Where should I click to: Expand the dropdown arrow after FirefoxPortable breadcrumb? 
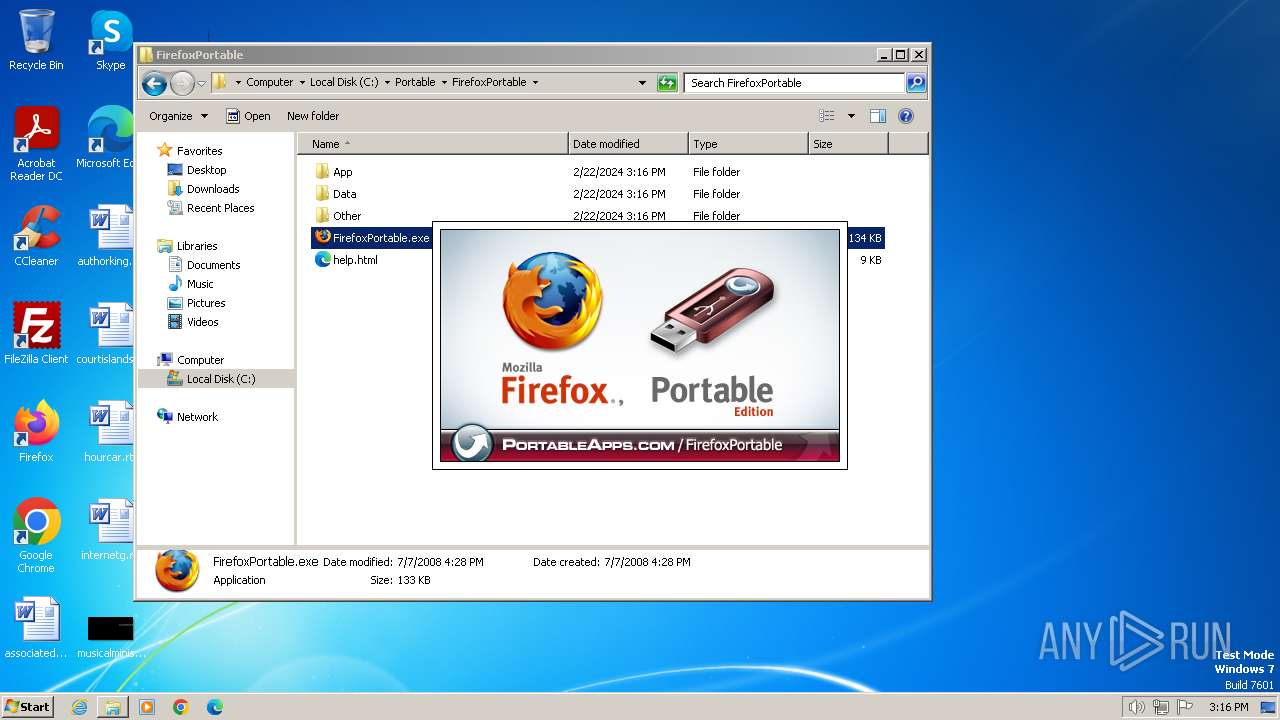535,83
